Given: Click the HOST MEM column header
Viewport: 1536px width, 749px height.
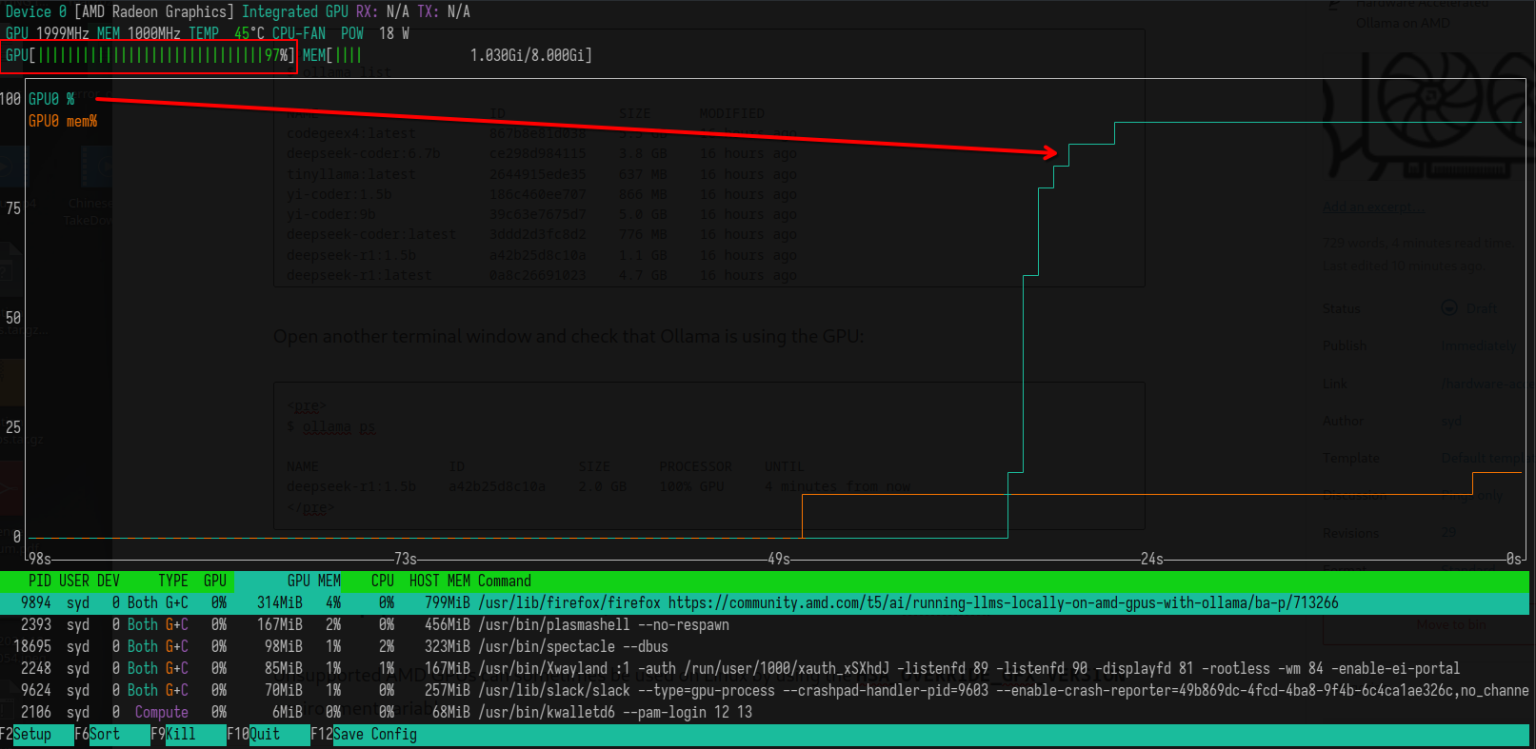Looking at the screenshot, I should click(439, 581).
